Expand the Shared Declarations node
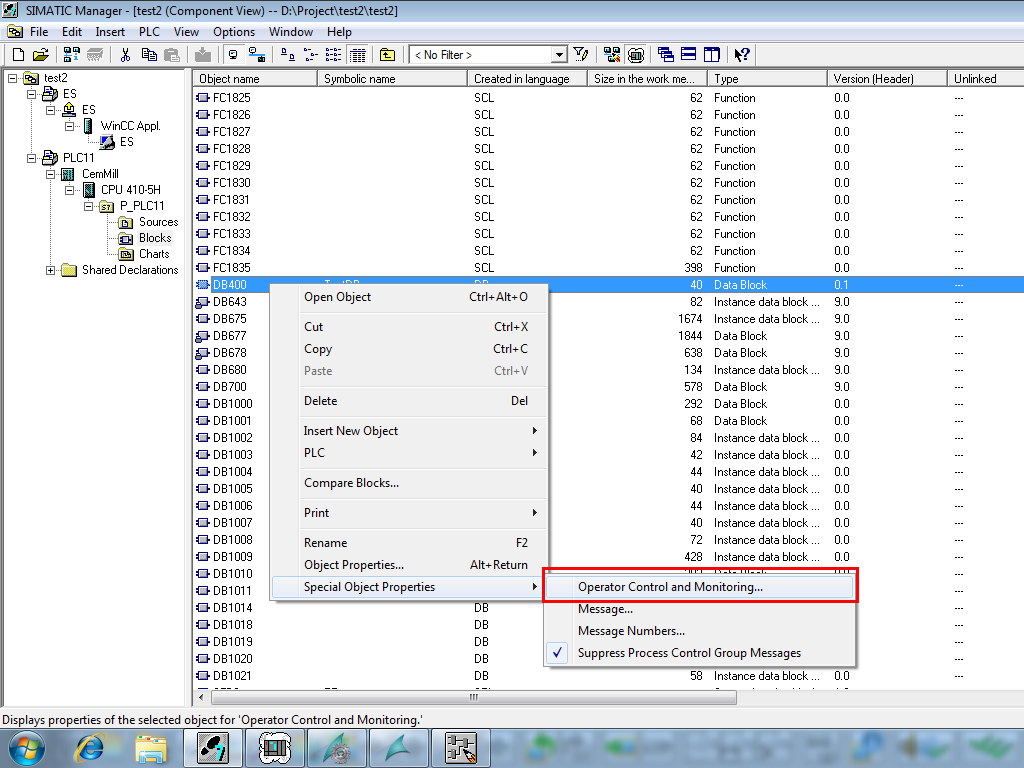The width and height of the screenshot is (1024, 768). coord(50,270)
